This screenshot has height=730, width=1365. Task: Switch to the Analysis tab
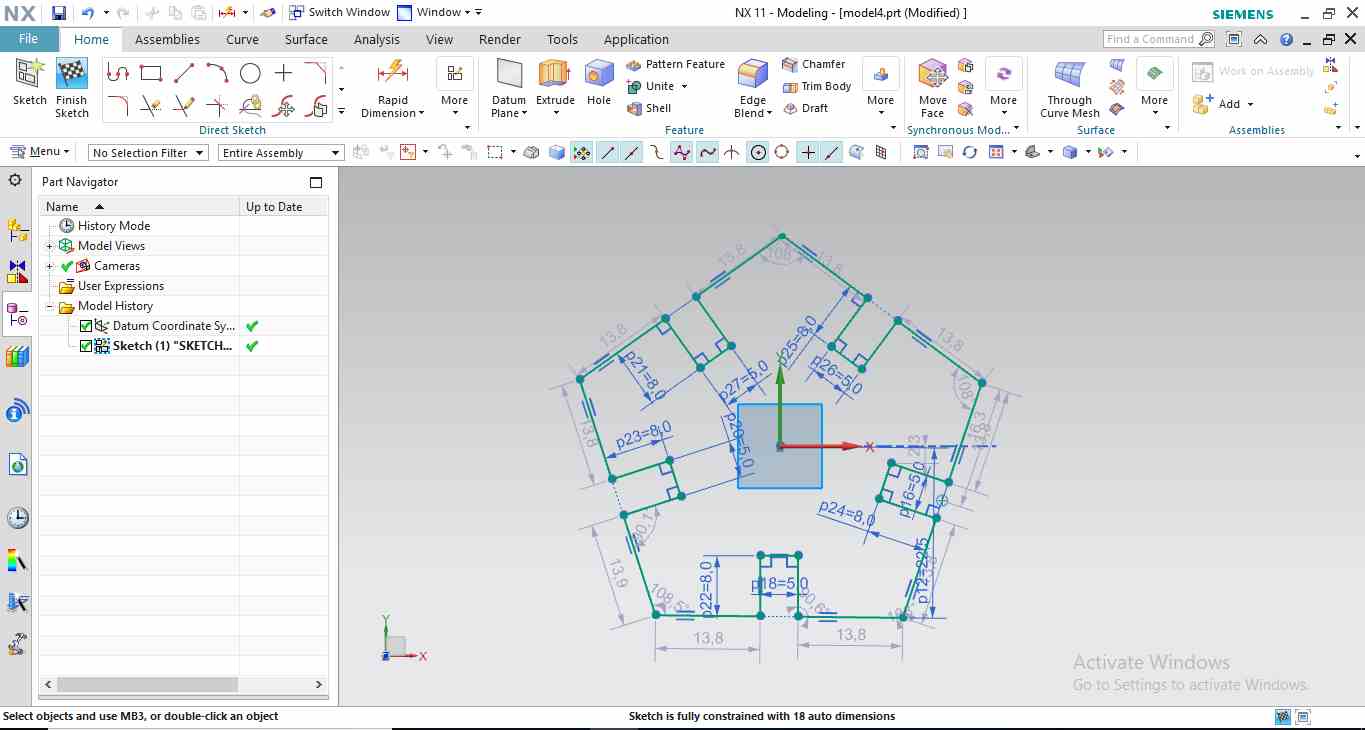[x=377, y=40]
